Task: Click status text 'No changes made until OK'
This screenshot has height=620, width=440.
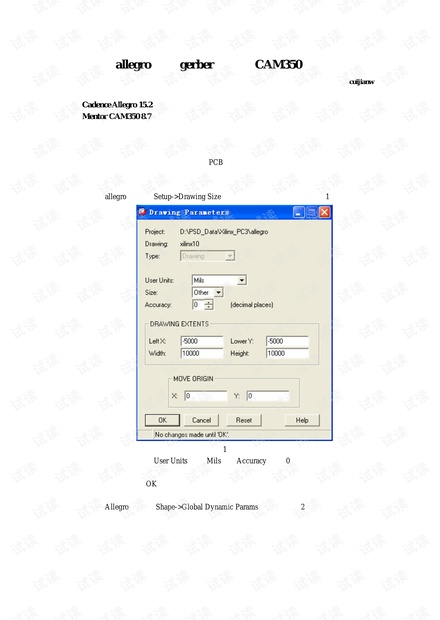Action: click(x=192, y=435)
